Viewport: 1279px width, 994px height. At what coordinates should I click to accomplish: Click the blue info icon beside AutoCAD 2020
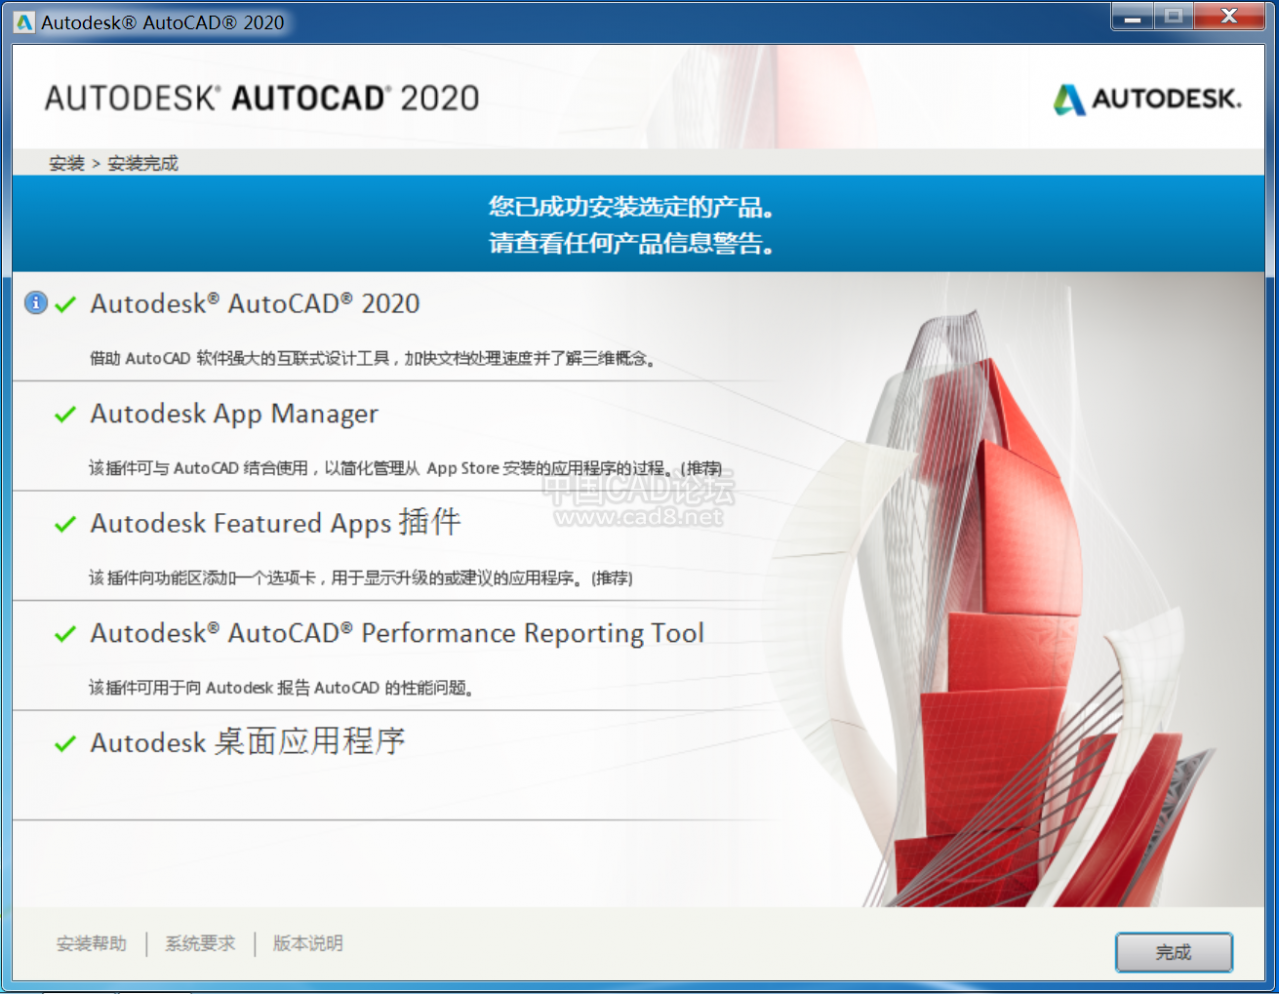click(x=36, y=302)
